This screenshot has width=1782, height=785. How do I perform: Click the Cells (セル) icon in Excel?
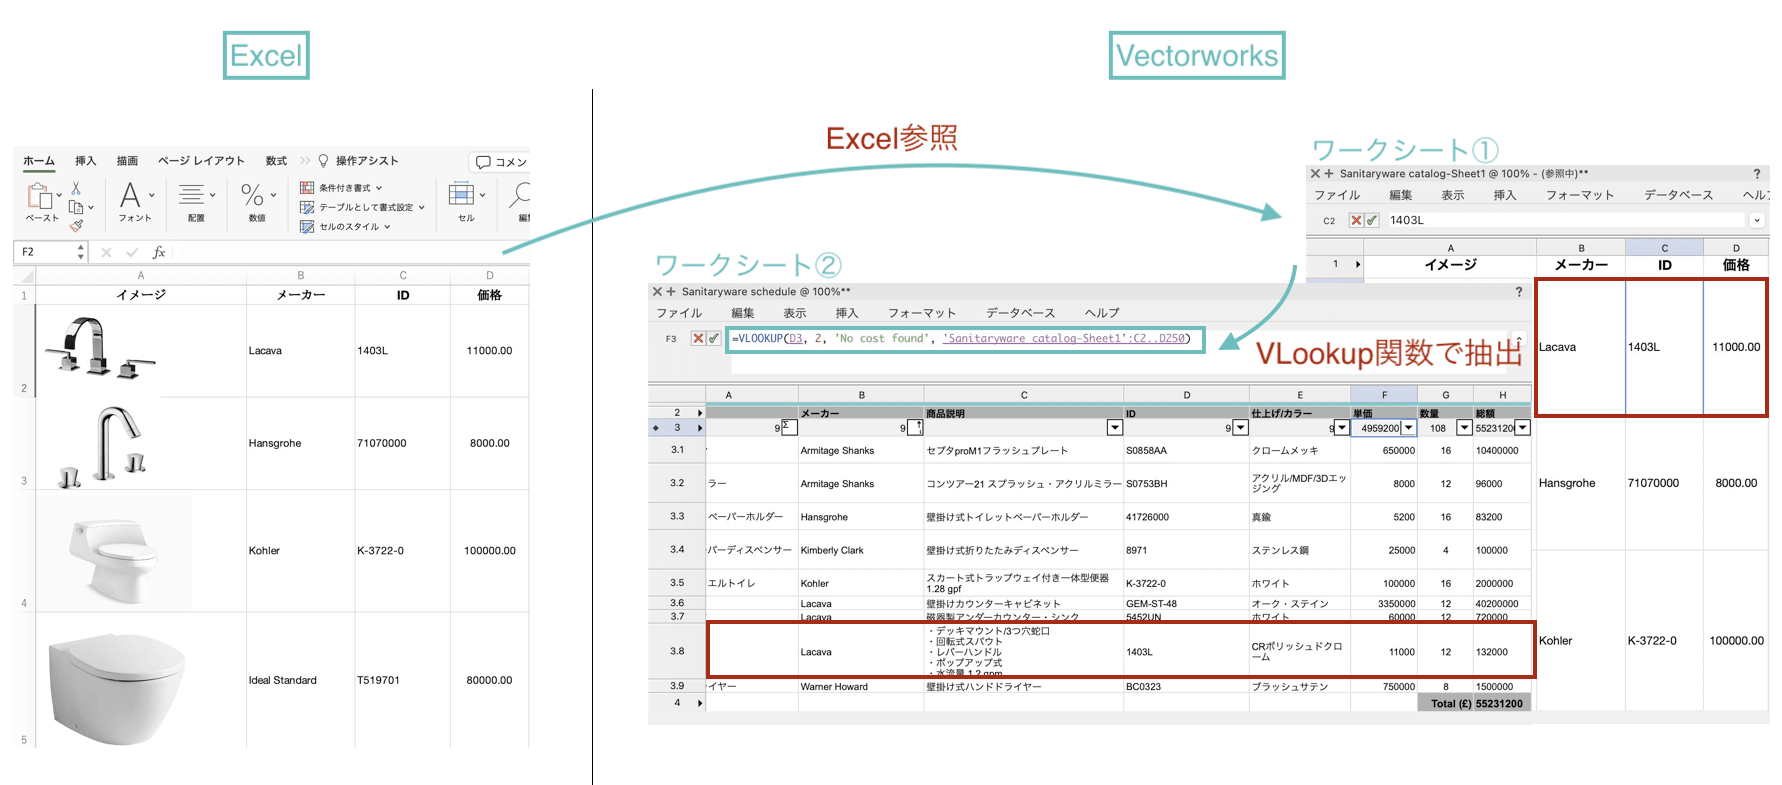(x=461, y=194)
